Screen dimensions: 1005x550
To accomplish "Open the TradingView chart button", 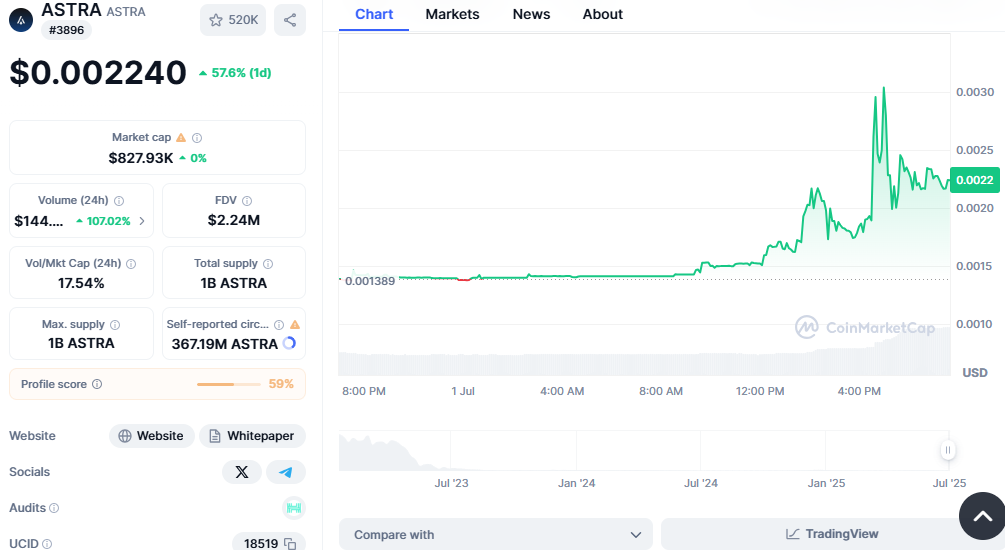I will 832,534.
